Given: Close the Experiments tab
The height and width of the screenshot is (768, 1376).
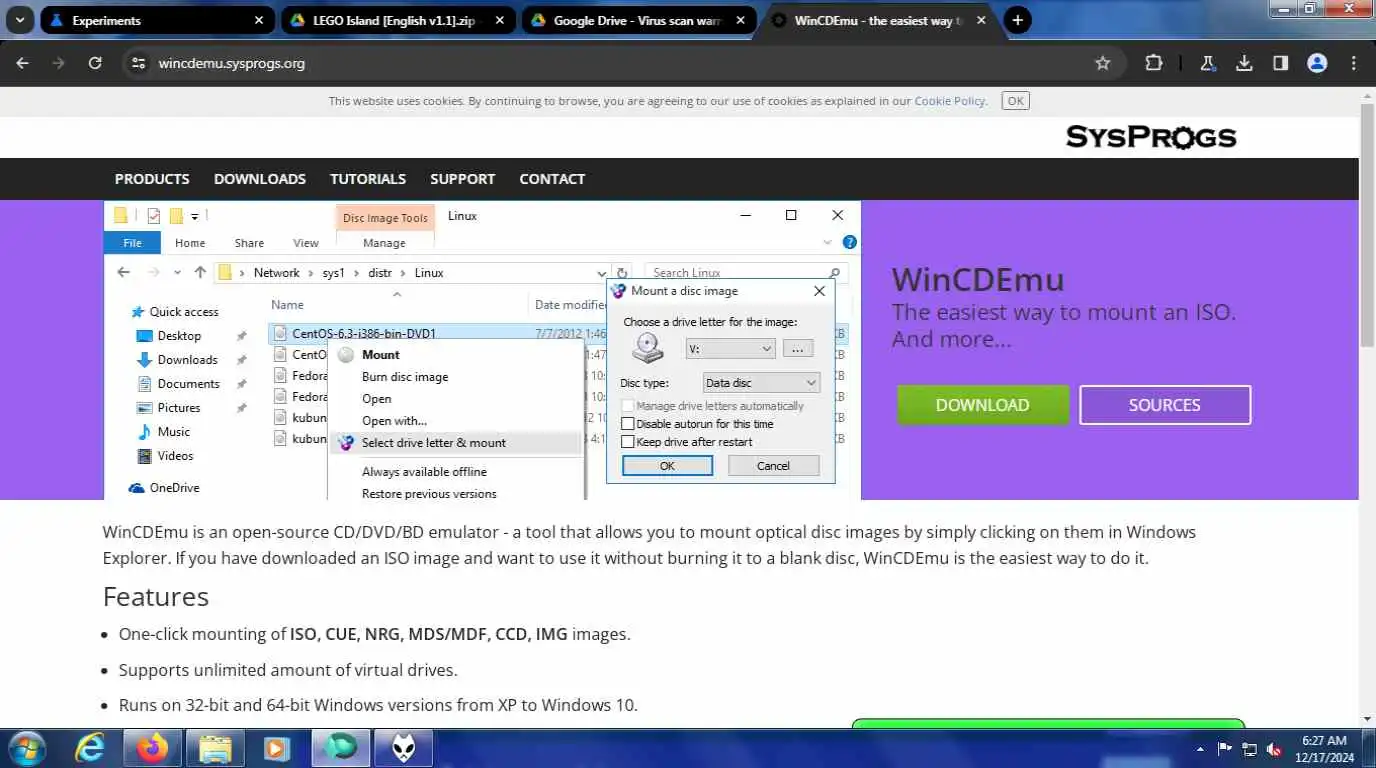Looking at the screenshot, I should click(259, 20).
